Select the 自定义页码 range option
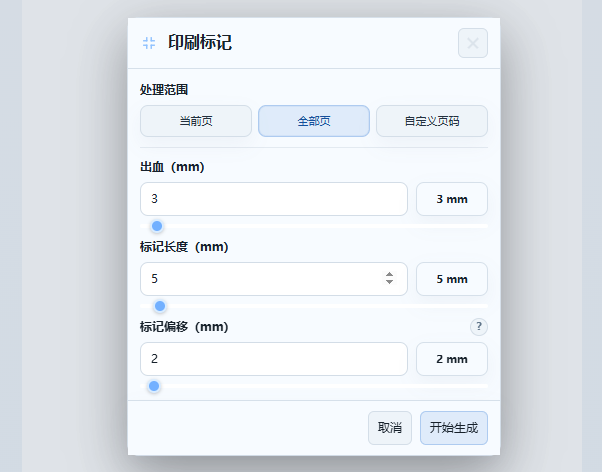Screen dimensions: 602x472 (x=432, y=121)
